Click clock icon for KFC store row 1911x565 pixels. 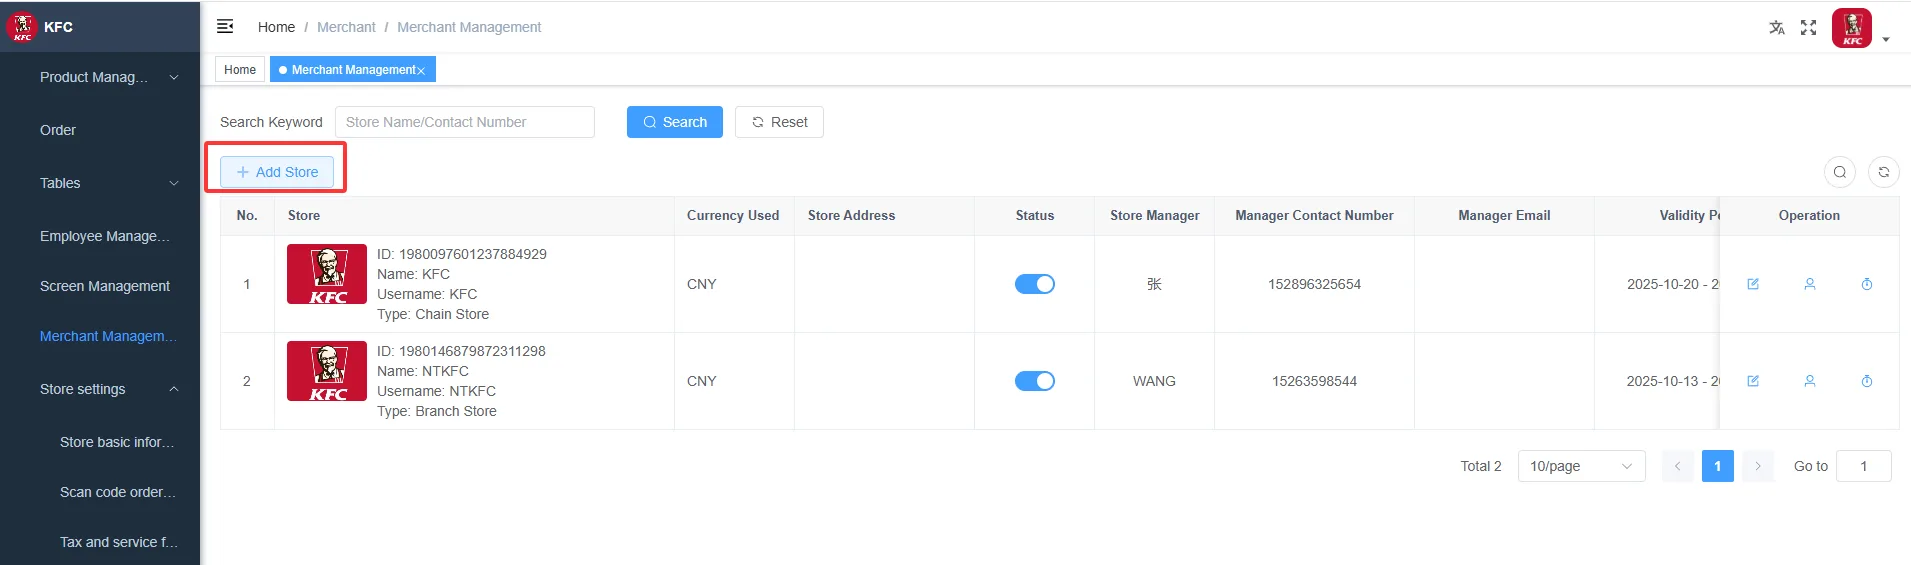coord(1867,284)
